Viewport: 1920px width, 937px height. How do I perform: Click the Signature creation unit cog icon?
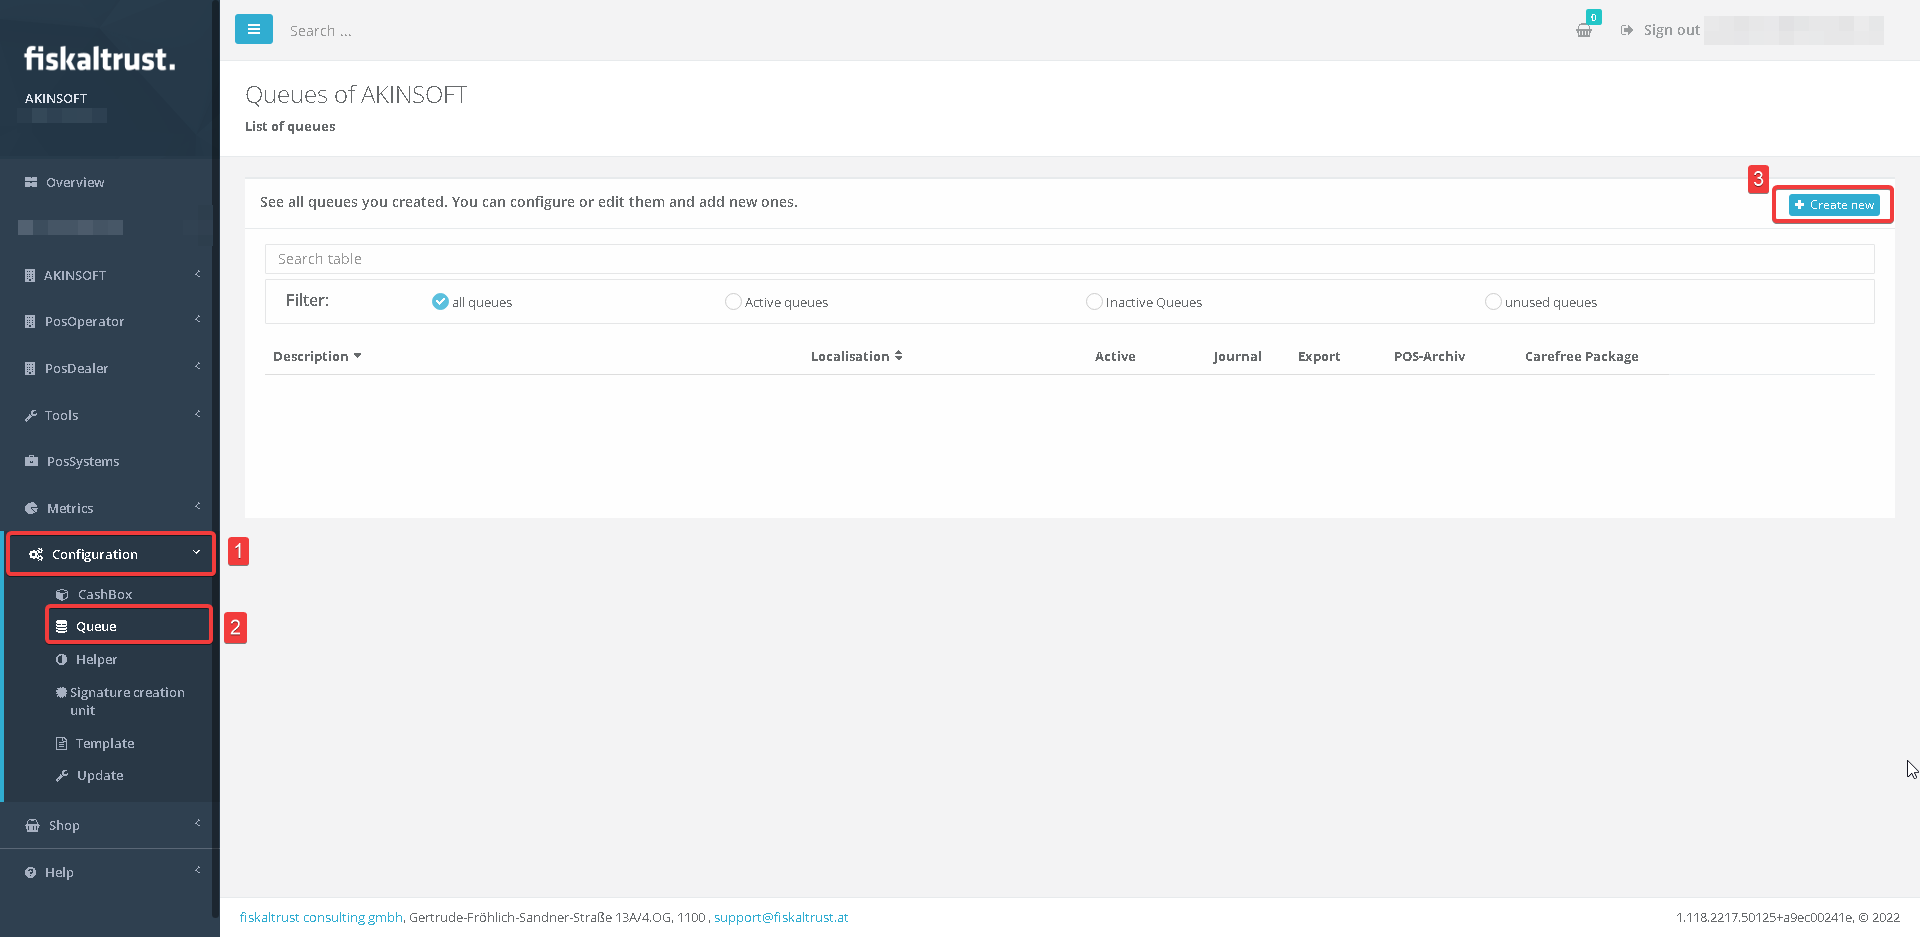coord(61,692)
